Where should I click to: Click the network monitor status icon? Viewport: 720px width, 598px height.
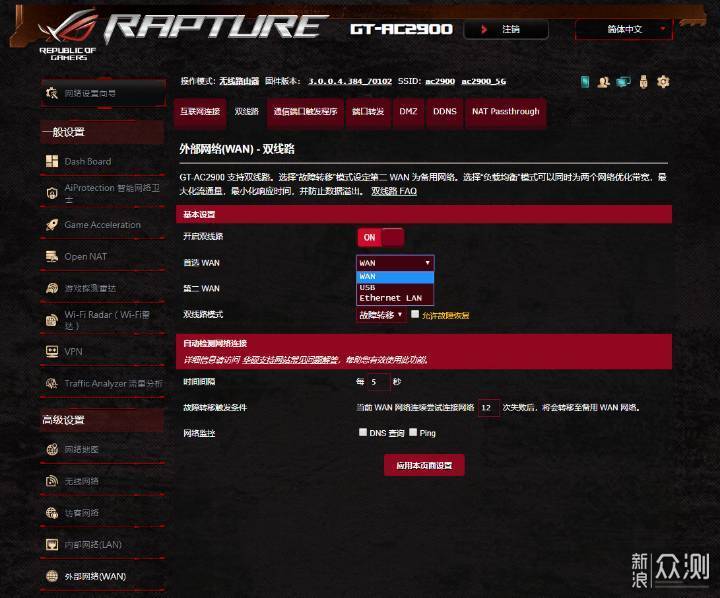pos(623,82)
